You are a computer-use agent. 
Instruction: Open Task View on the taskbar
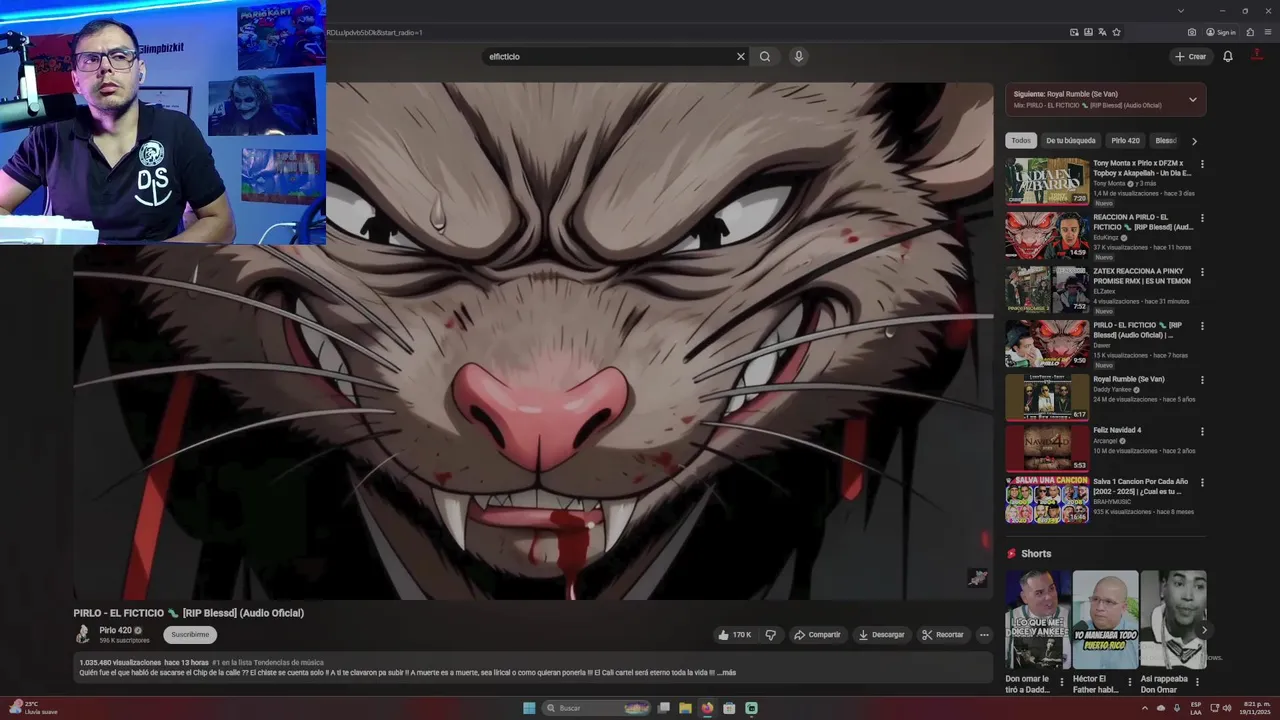(x=663, y=708)
